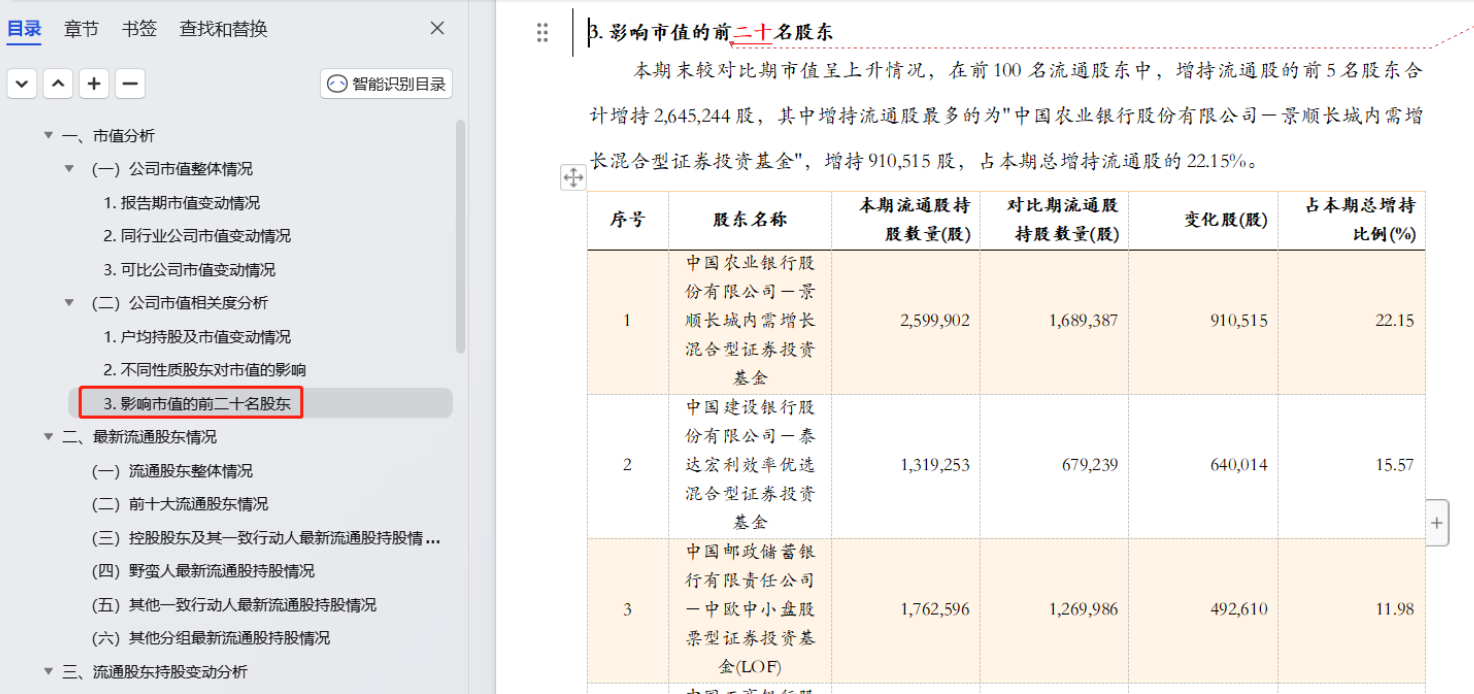The height and width of the screenshot is (694, 1474).
Task: Collapse the 一、市值分析 tree node
Action: (x=48, y=135)
